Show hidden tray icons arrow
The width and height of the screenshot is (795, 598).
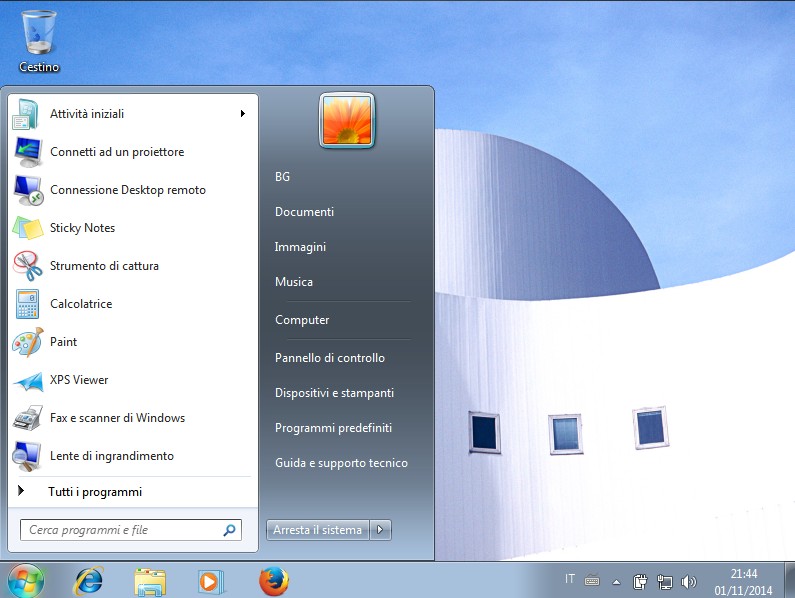point(616,582)
